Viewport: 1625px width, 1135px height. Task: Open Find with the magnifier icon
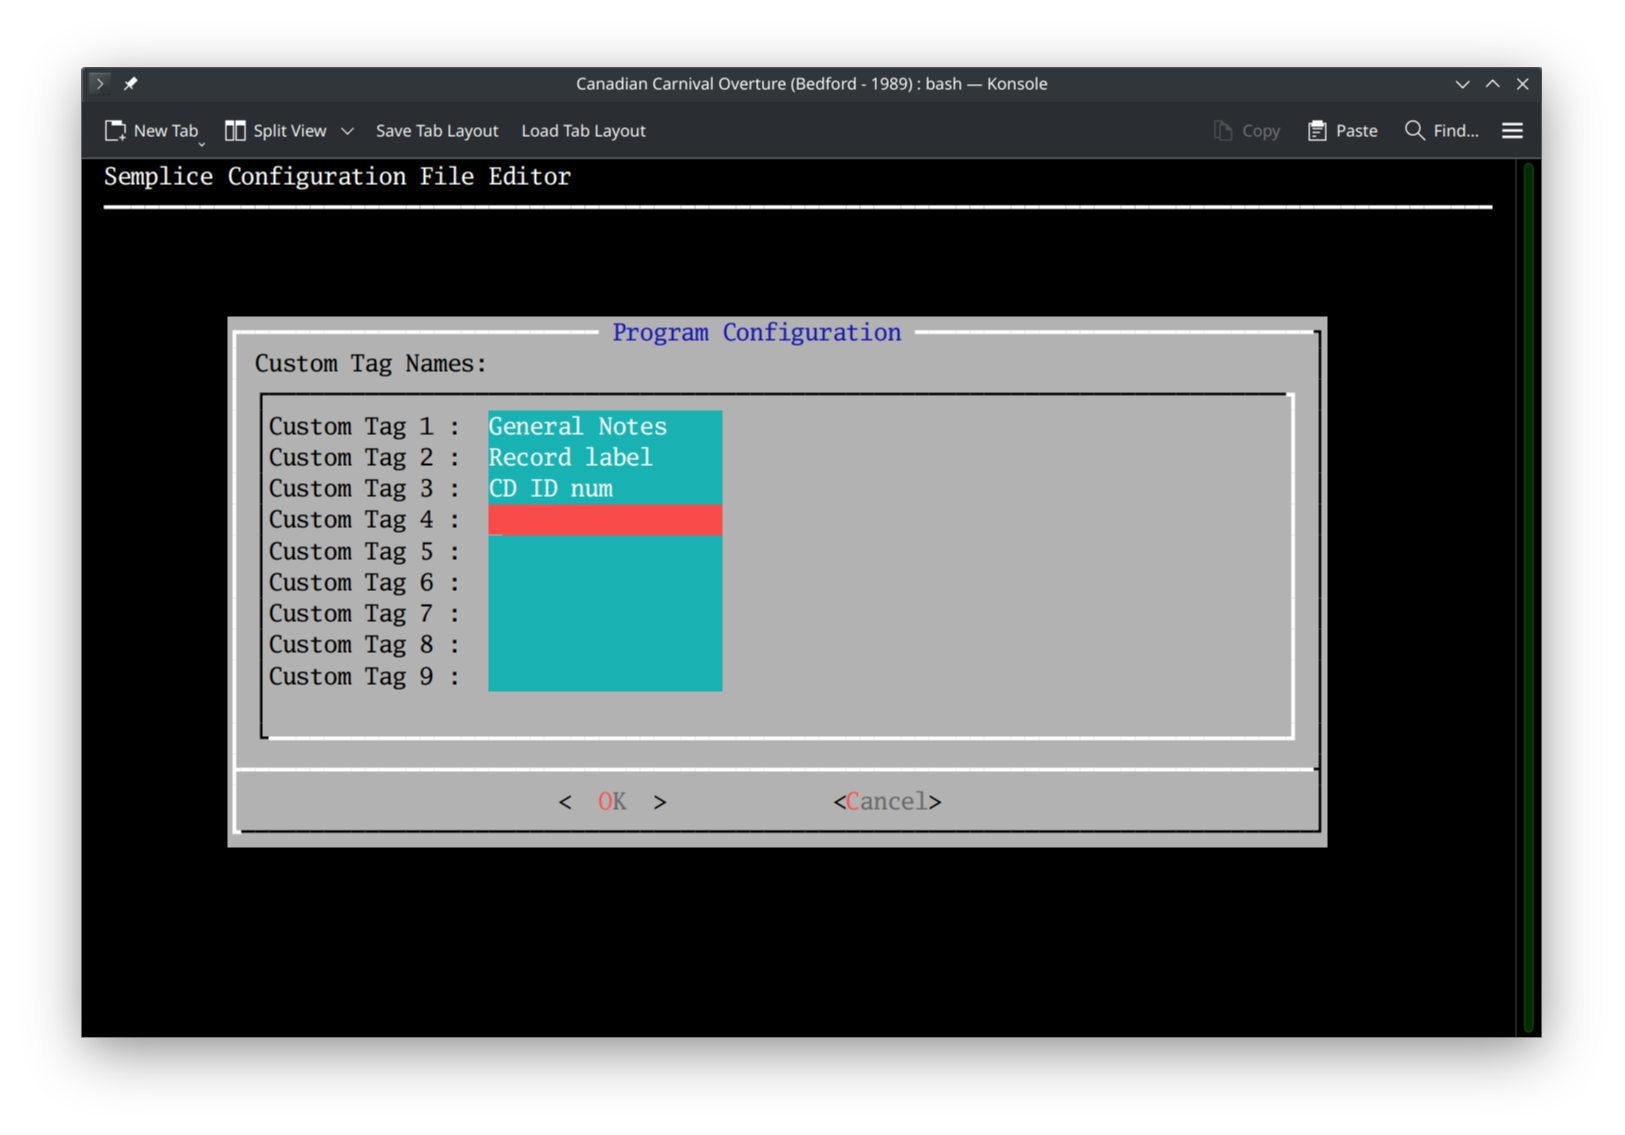(x=1414, y=130)
